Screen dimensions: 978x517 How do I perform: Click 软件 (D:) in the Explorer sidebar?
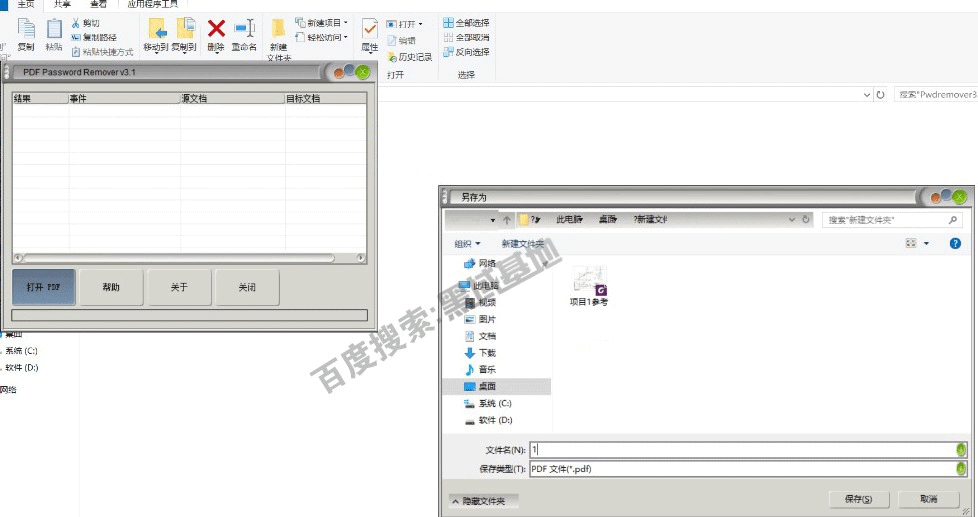[x=21, y=368]
